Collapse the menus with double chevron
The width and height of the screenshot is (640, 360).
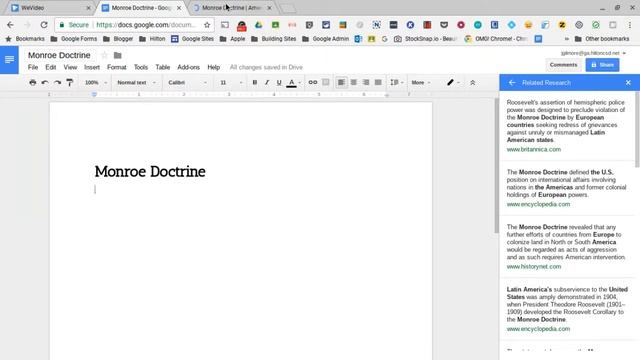(473, 82)
